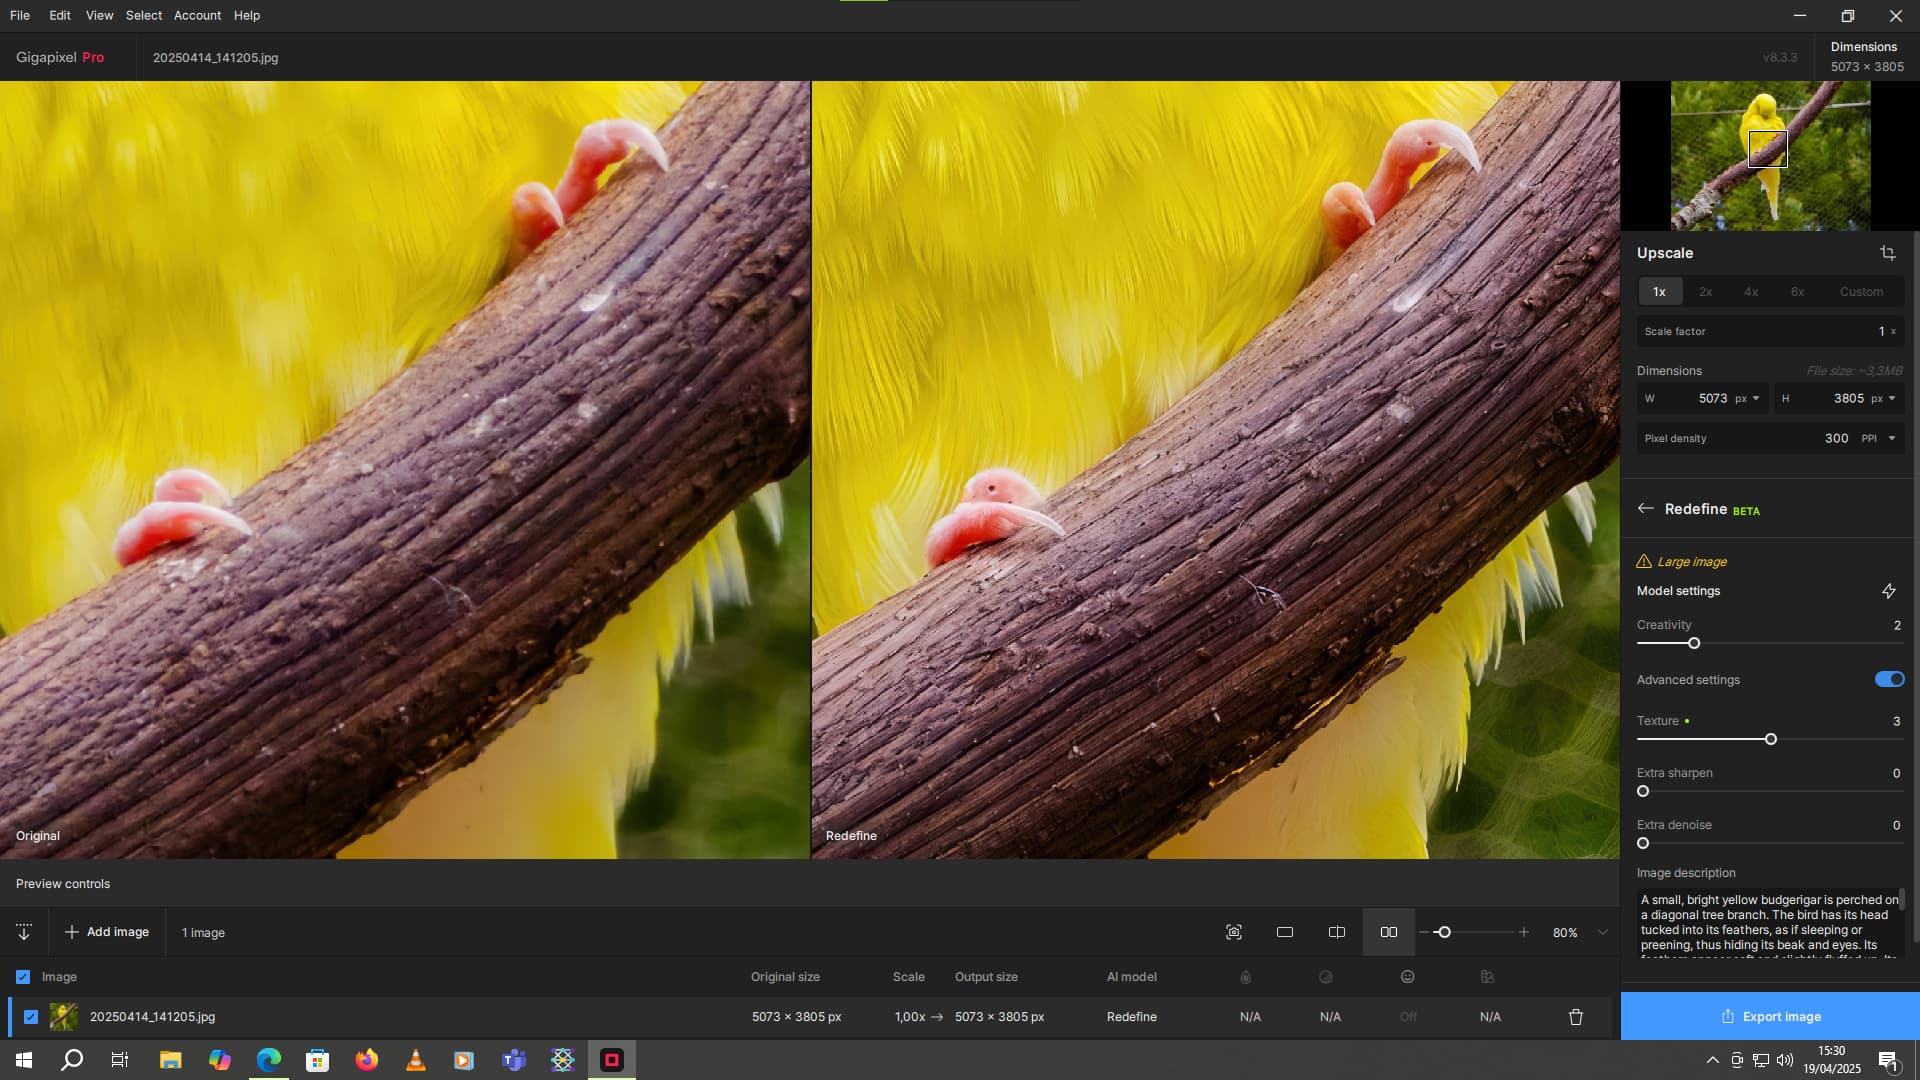Screen dimensions: 1920x1080
Task: Expand the 80% zoom level dropdown
Action: 1603,932
